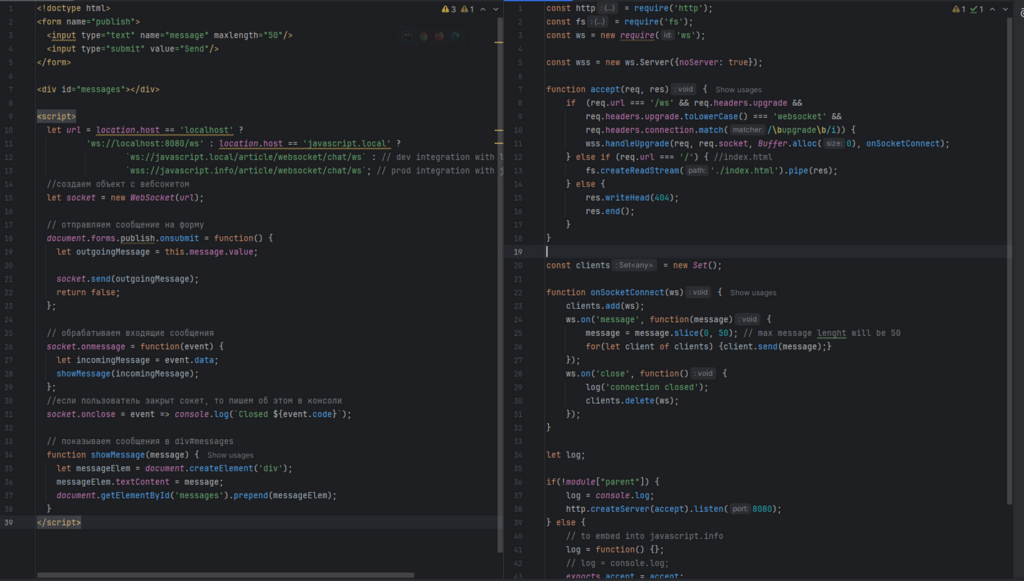Click the 'path:' parameter hint before './index.html'
The image size is (1024, 581).
[x=696, y=170]
